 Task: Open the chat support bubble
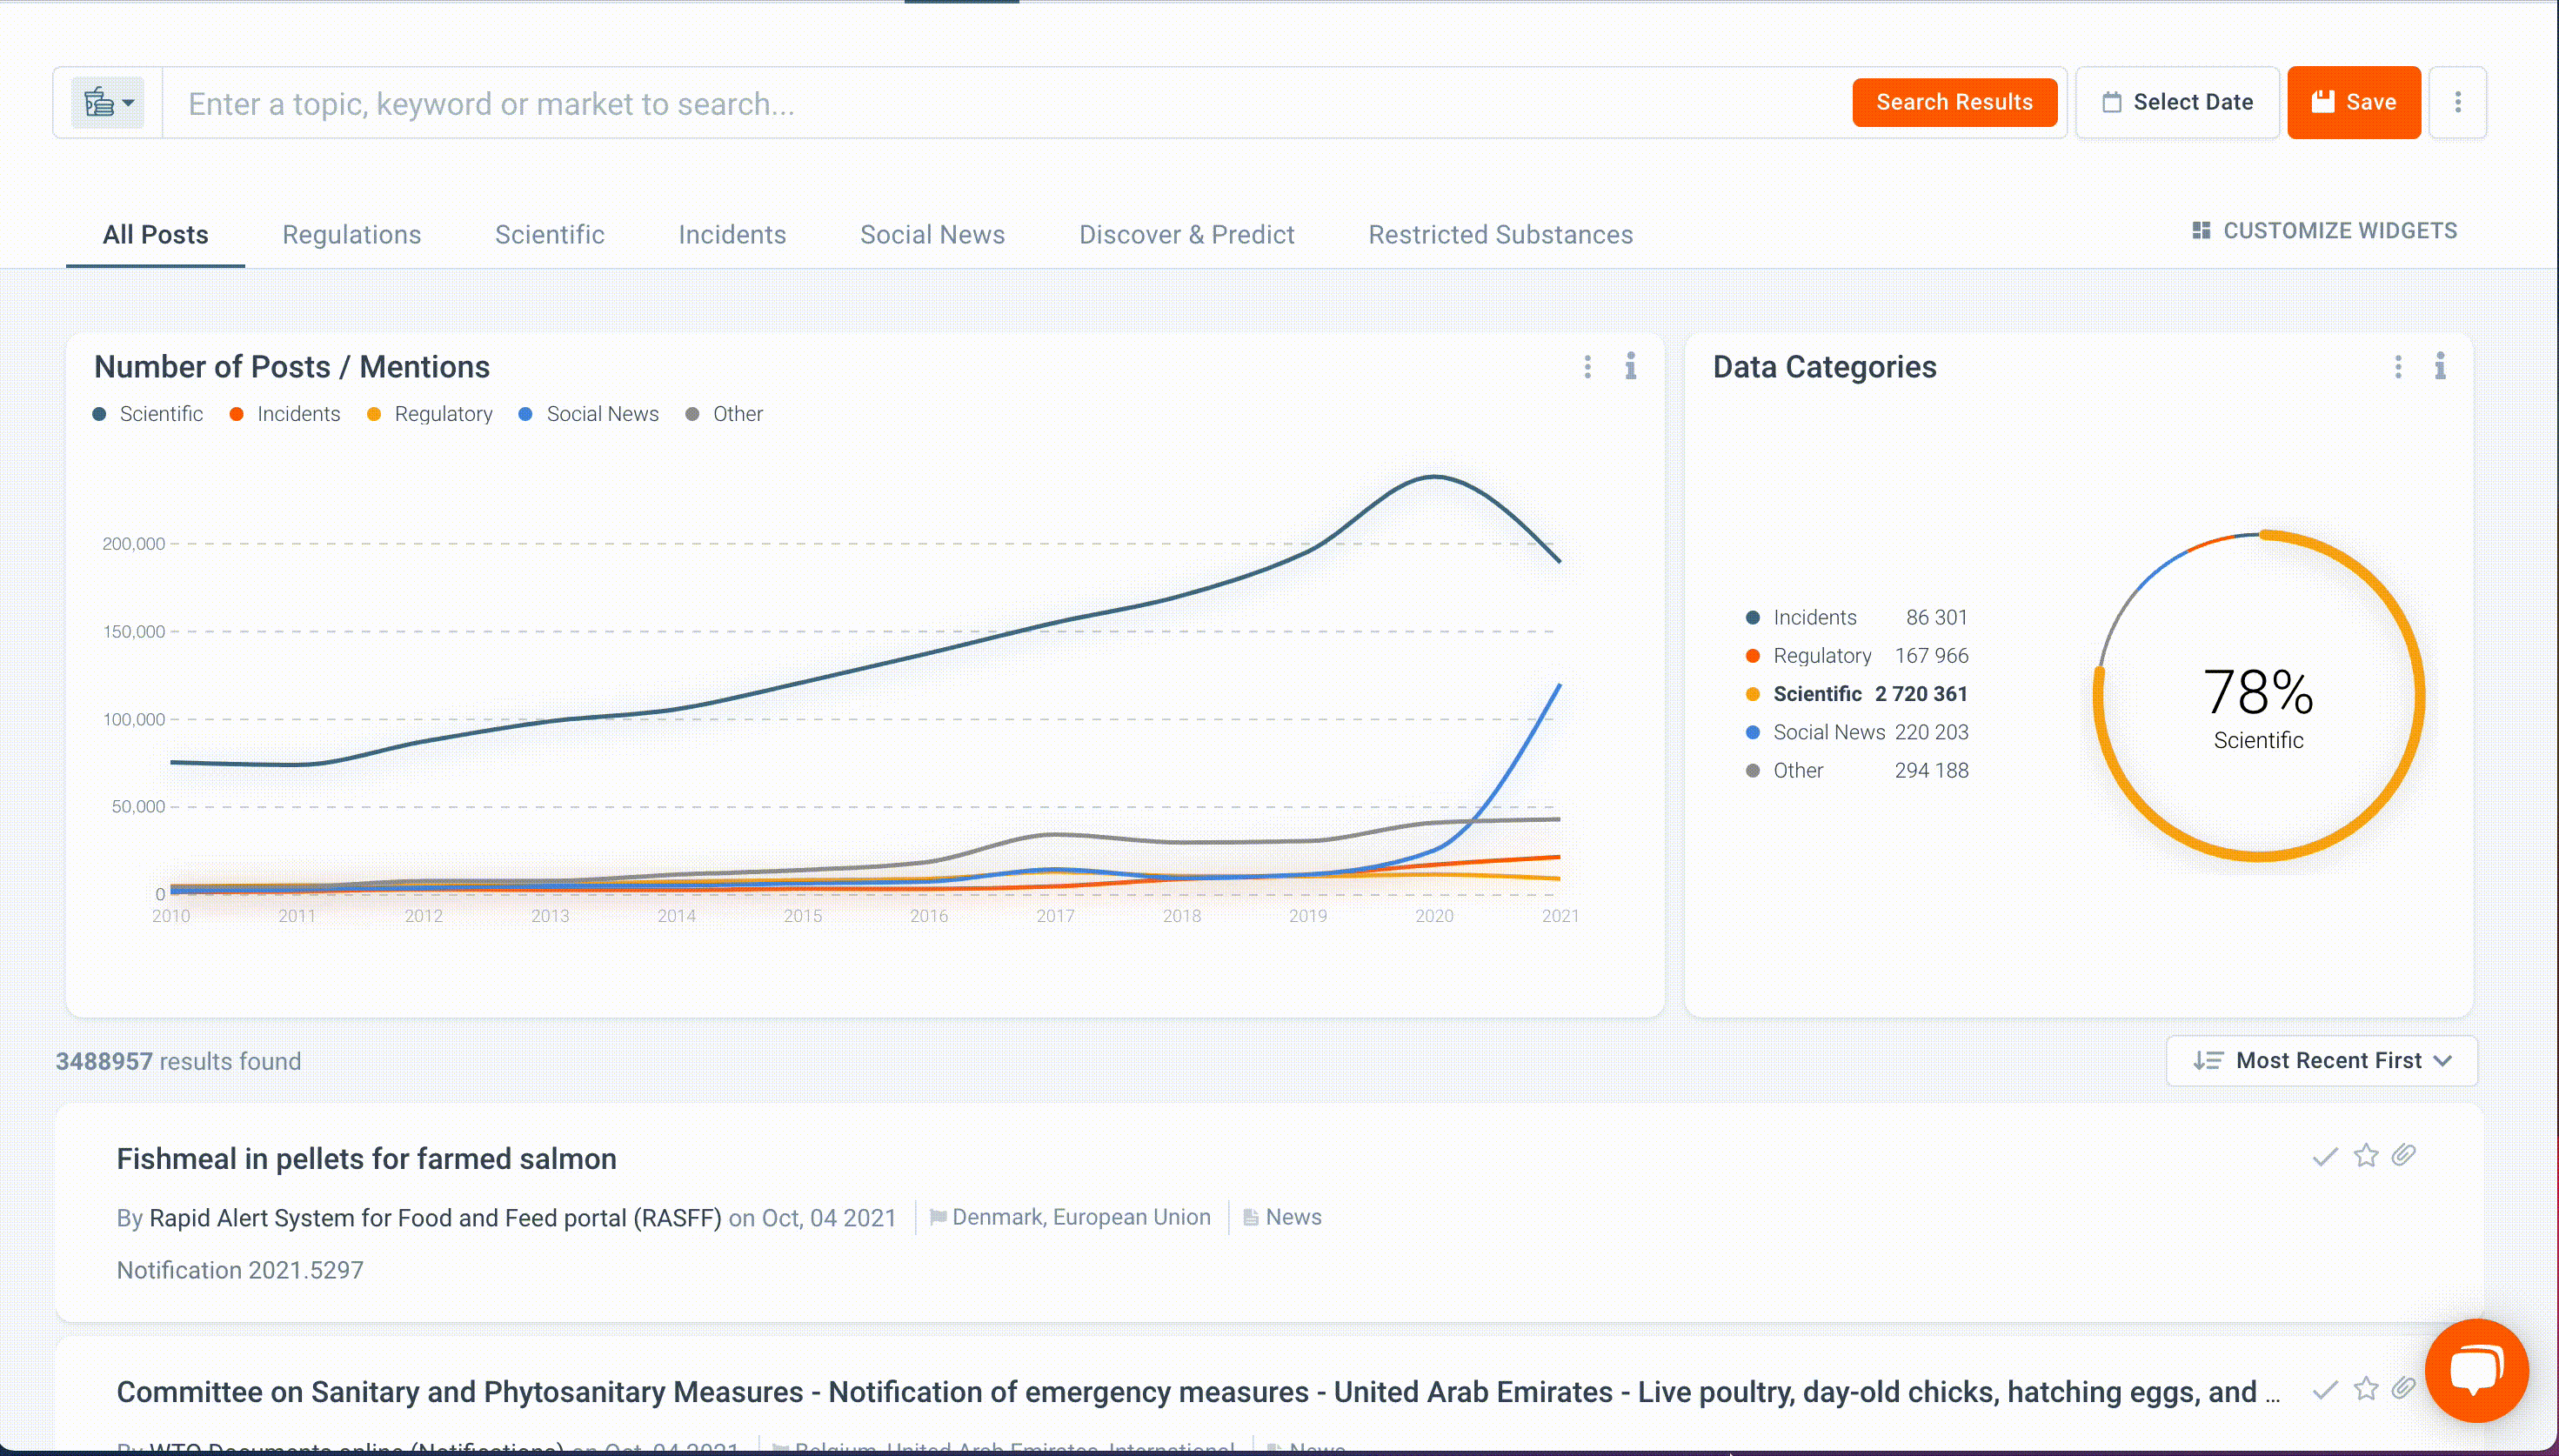click(2476, 1371)
